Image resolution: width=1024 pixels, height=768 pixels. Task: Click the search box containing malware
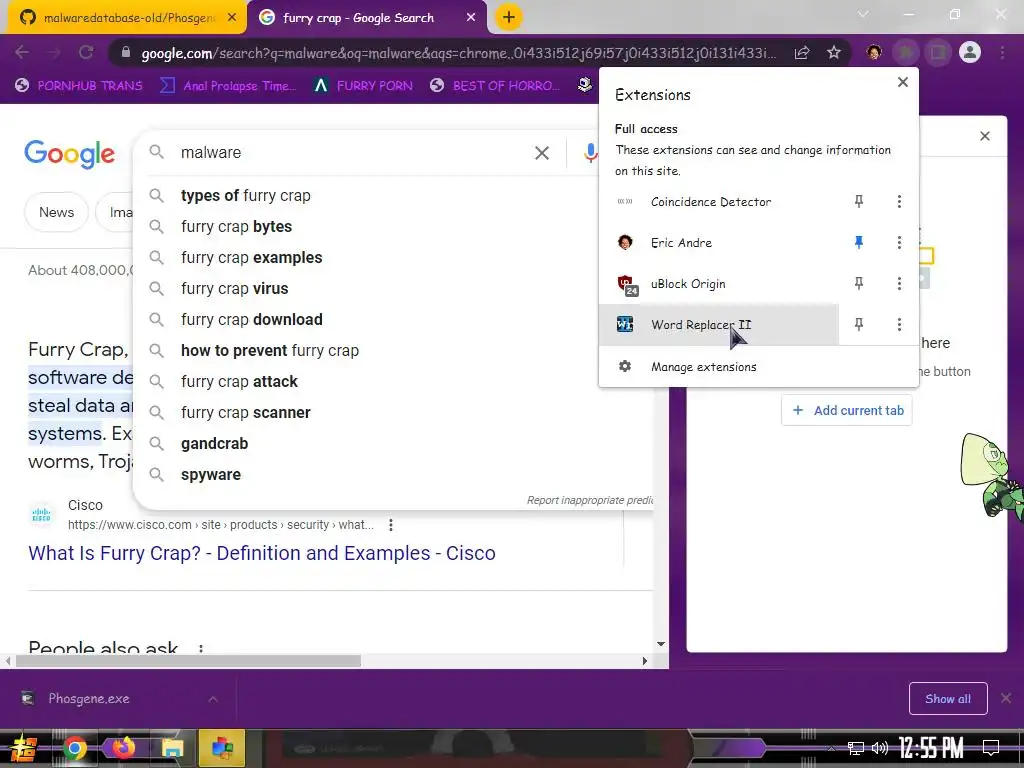(x=351, y=152)
